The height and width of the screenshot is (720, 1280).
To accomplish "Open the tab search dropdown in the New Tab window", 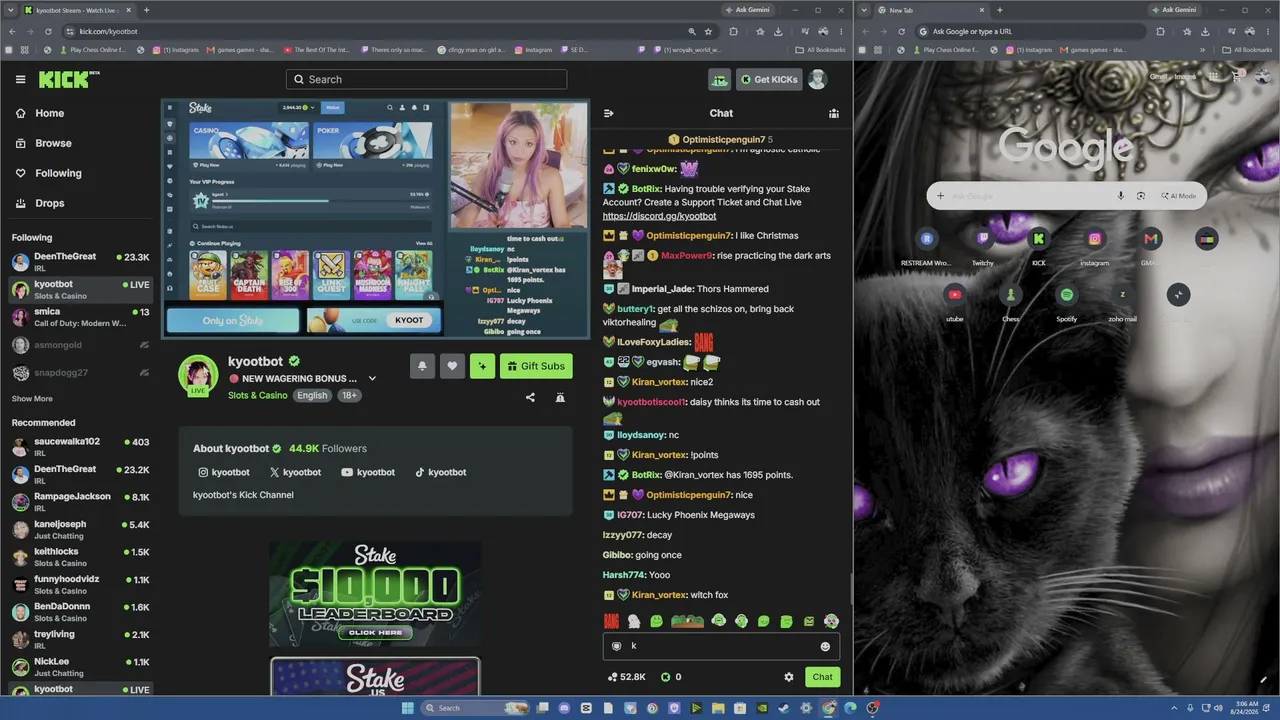I will pyautogui.click(x=864, y=10).
